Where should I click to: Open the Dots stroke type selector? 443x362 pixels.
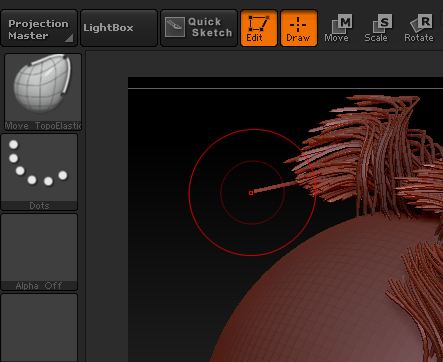pyautogui.click(x=39, y=172)
